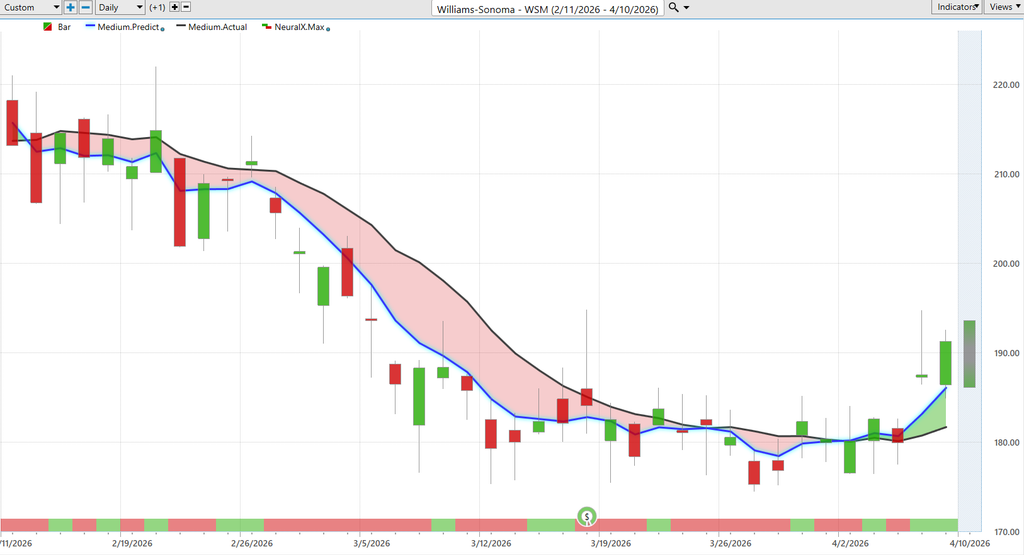This screenshot has height=555, width=1024.
Task: Click the dot next to Medium.Predict
Action: [x=163, y=29]
